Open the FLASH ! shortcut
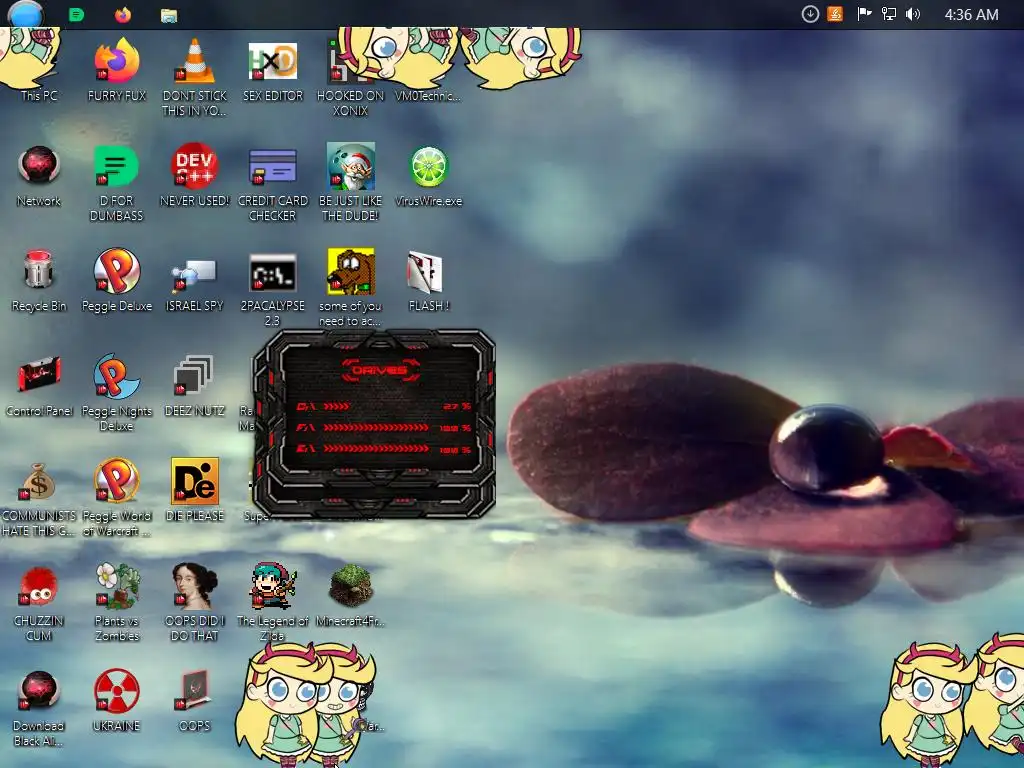The height and width of the screenshot is (768, 1024). (x=428, y=281)
